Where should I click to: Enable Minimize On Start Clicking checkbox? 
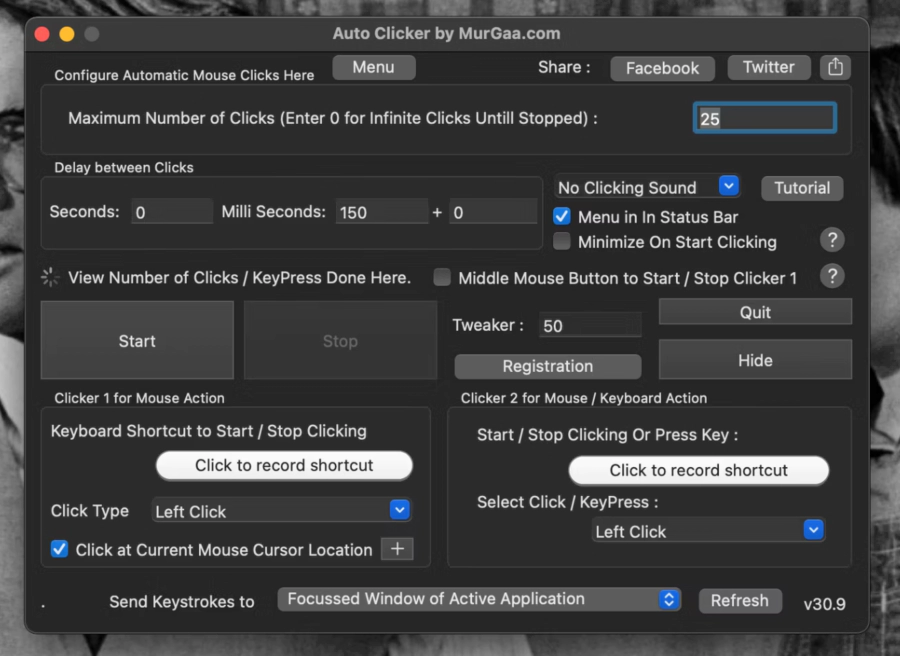562,241
